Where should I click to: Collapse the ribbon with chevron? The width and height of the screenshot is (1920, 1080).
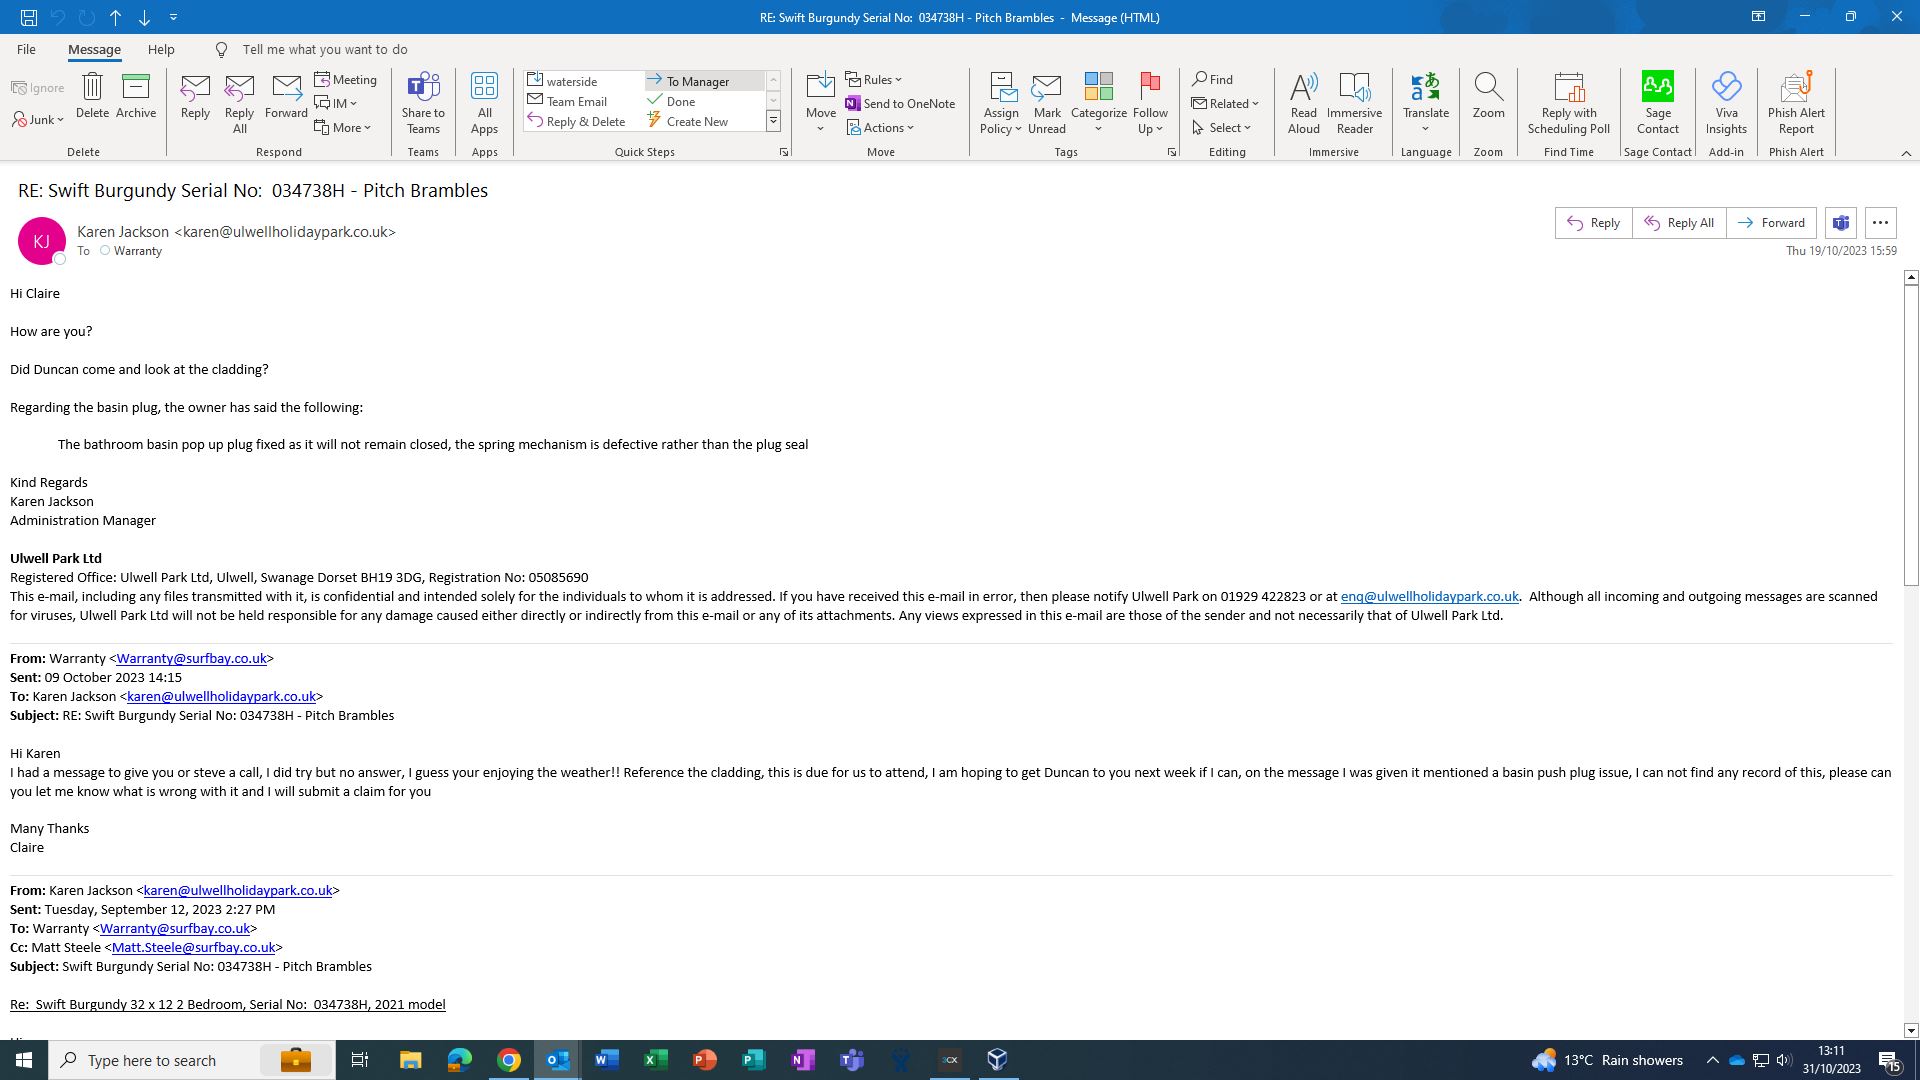pos(1906,153)
